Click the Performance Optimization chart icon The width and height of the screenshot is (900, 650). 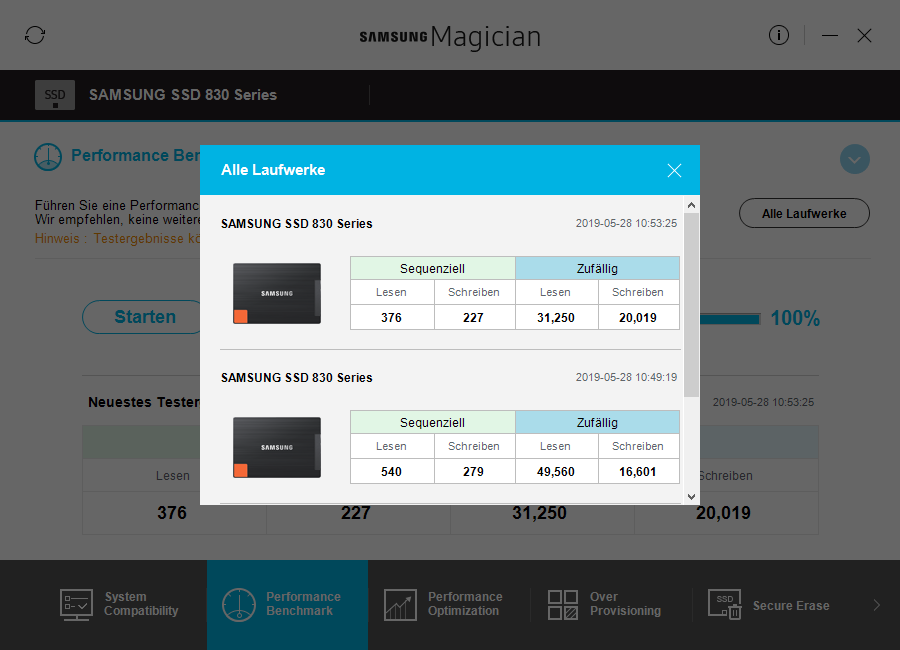coord(400,605)
